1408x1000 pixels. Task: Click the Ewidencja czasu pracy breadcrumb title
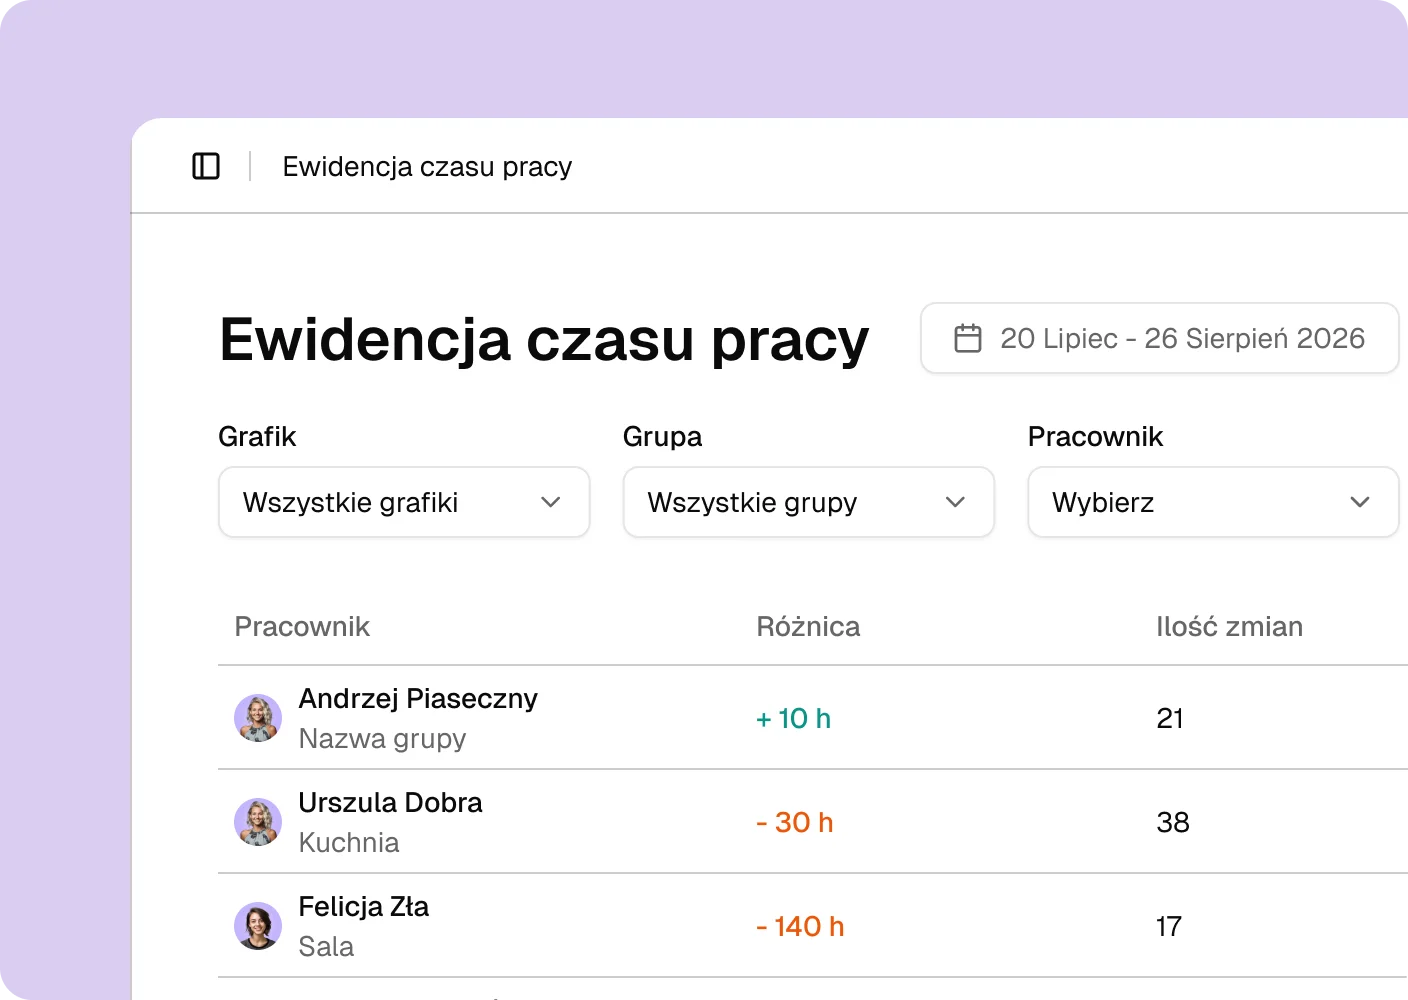point(427,166)
